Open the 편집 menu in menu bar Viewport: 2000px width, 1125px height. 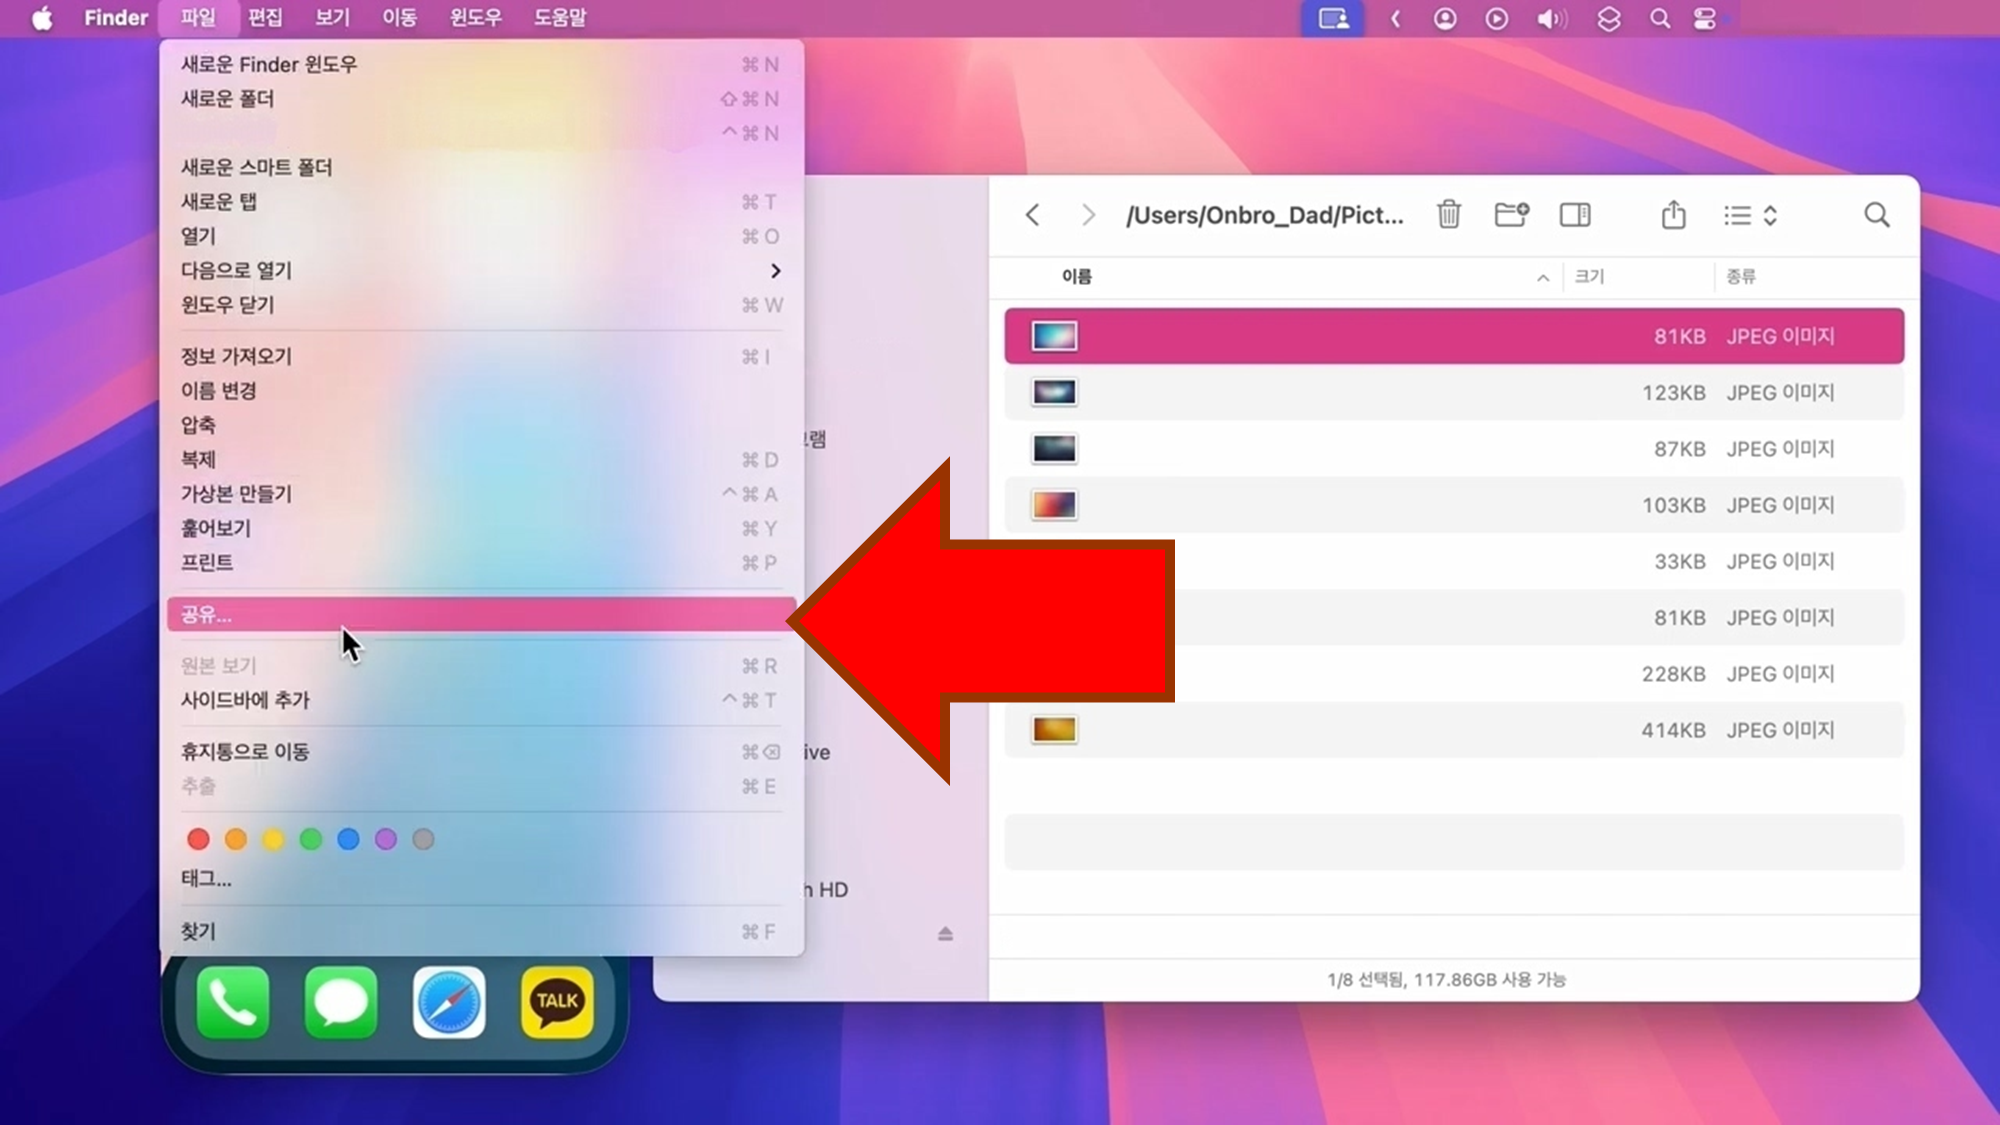click(x=265, y=18)
